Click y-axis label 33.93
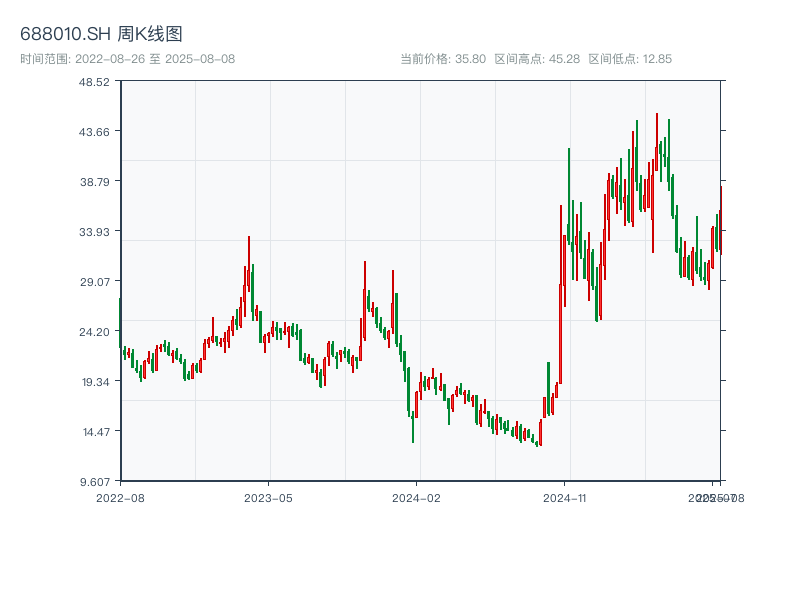 tap(94, 232)
